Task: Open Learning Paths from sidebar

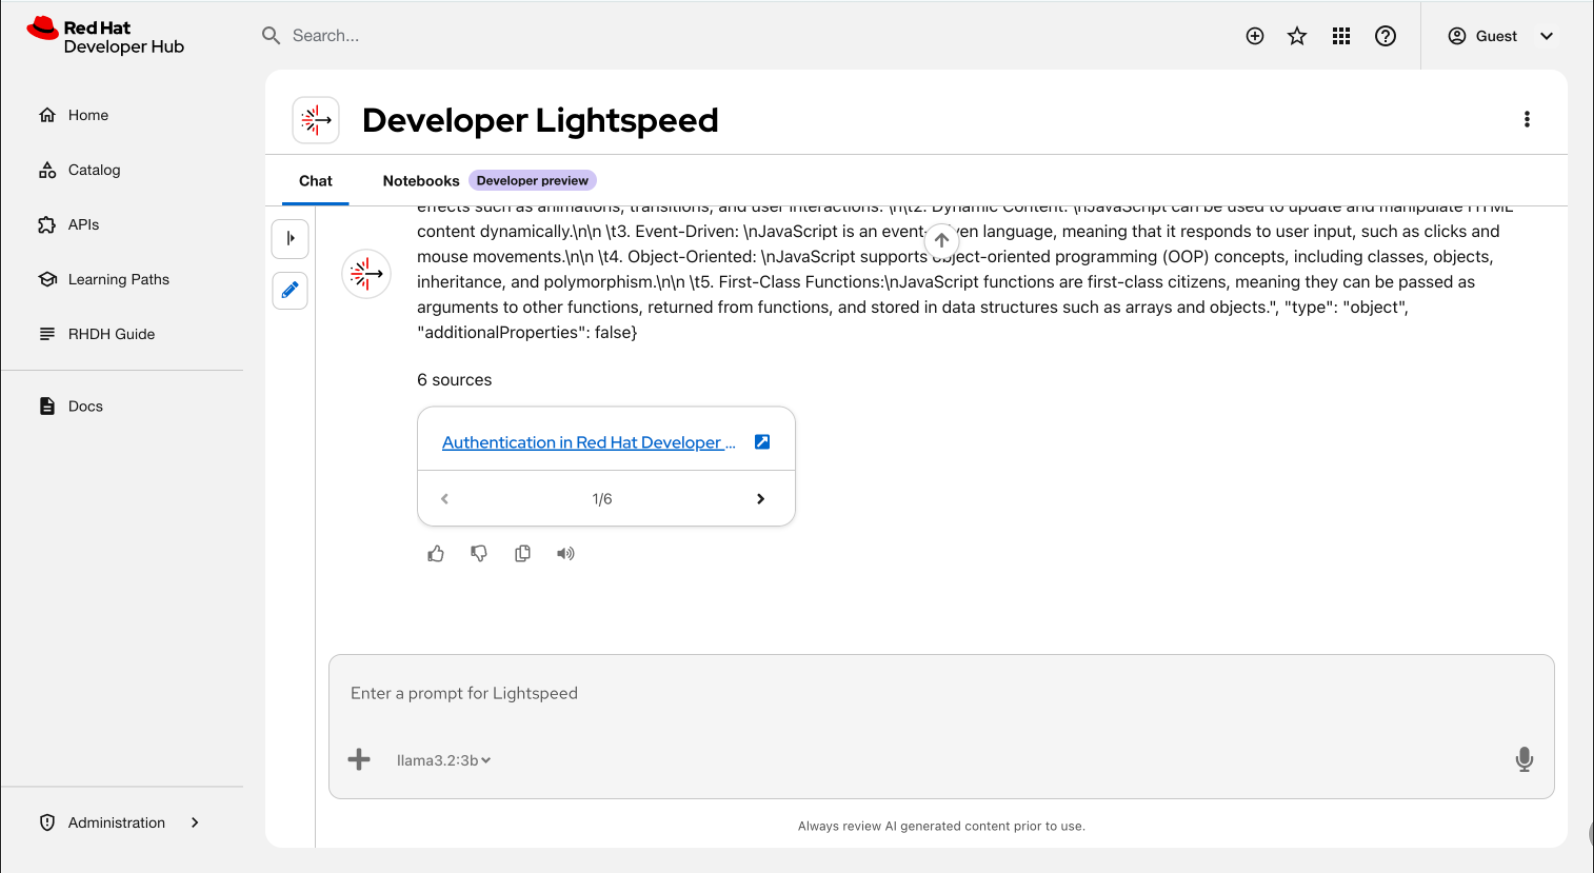Action: click(x=103, y=280)
